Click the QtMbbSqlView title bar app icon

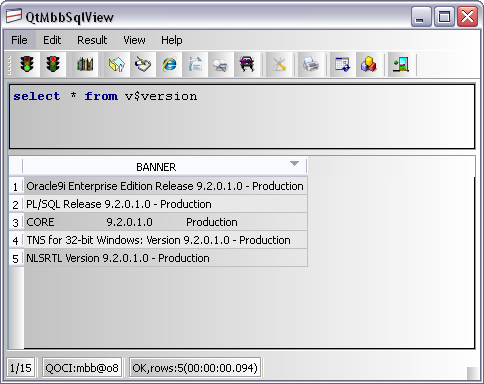pyautogui.click(x=14, y=16)
